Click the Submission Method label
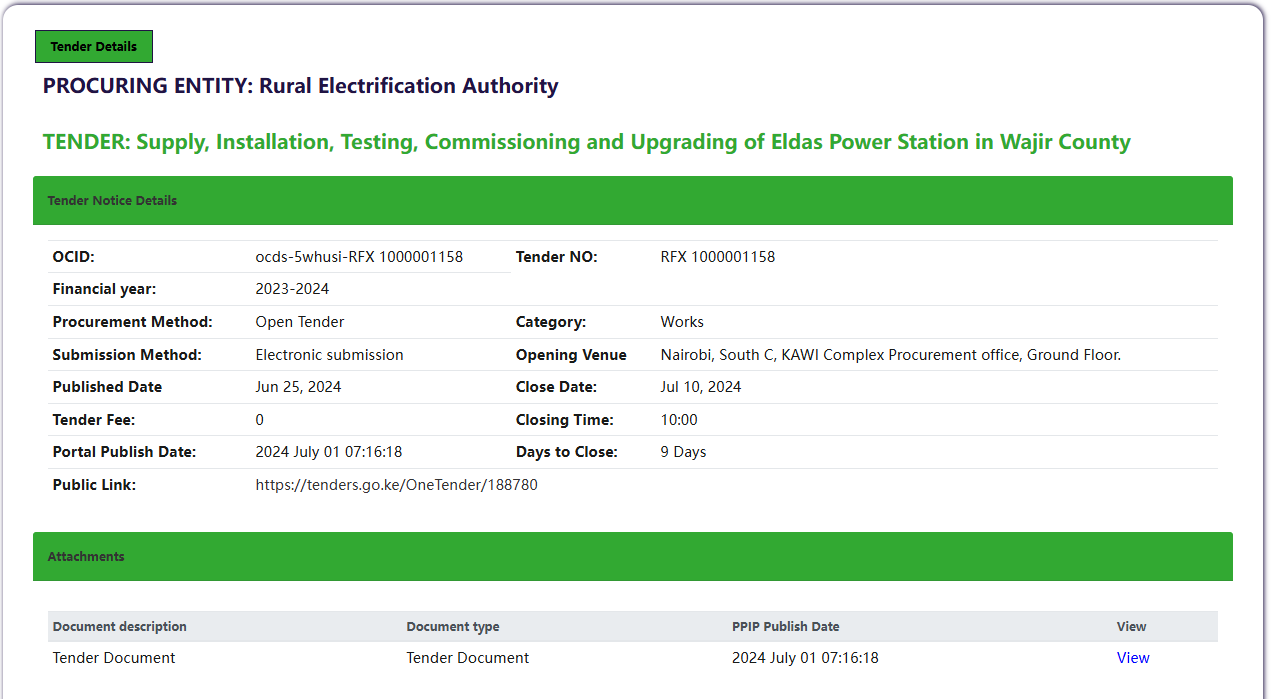 tap(127, 355)
